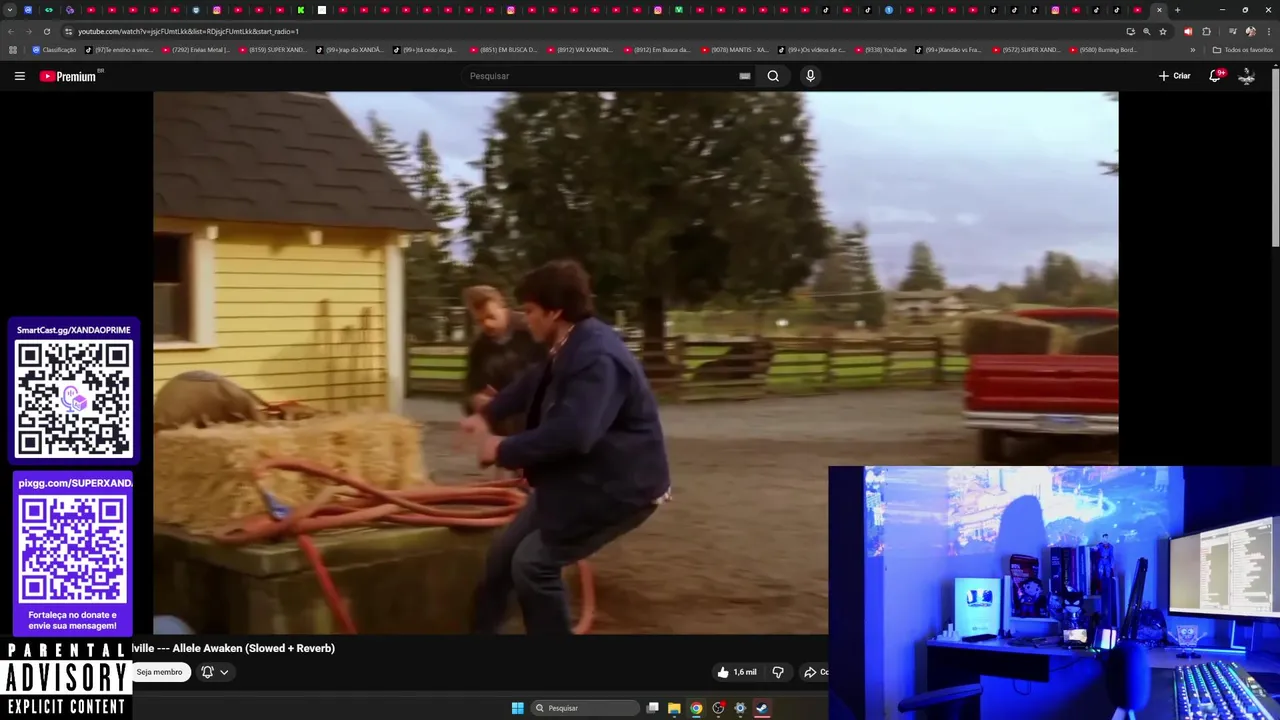Expand the notification bell dropdown chevron
This screenshot has width=1280, height=720.
(224, 672)
